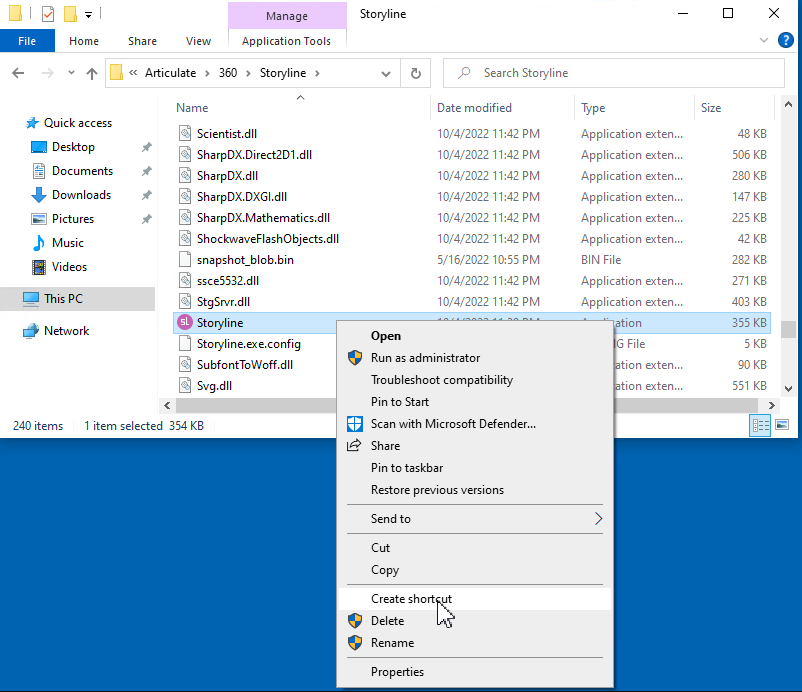802x692 pixels.
Task: Click the shield icon beside Run as administrator
Action: pos(354,358)
